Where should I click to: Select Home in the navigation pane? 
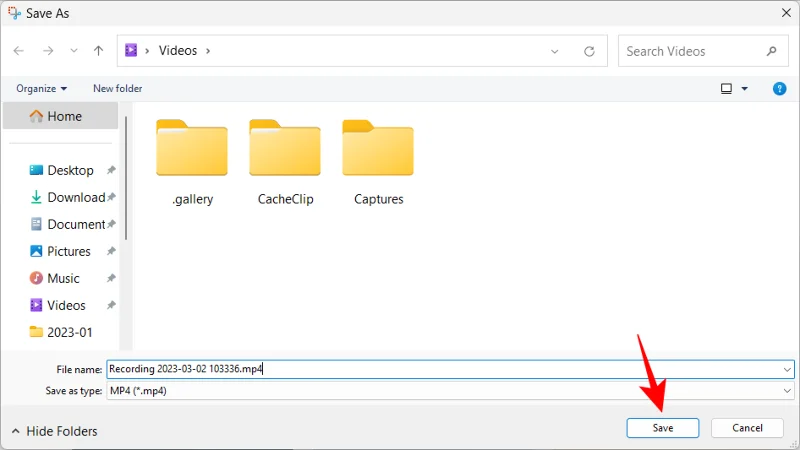pyautogui.click(x=61, y=116)
